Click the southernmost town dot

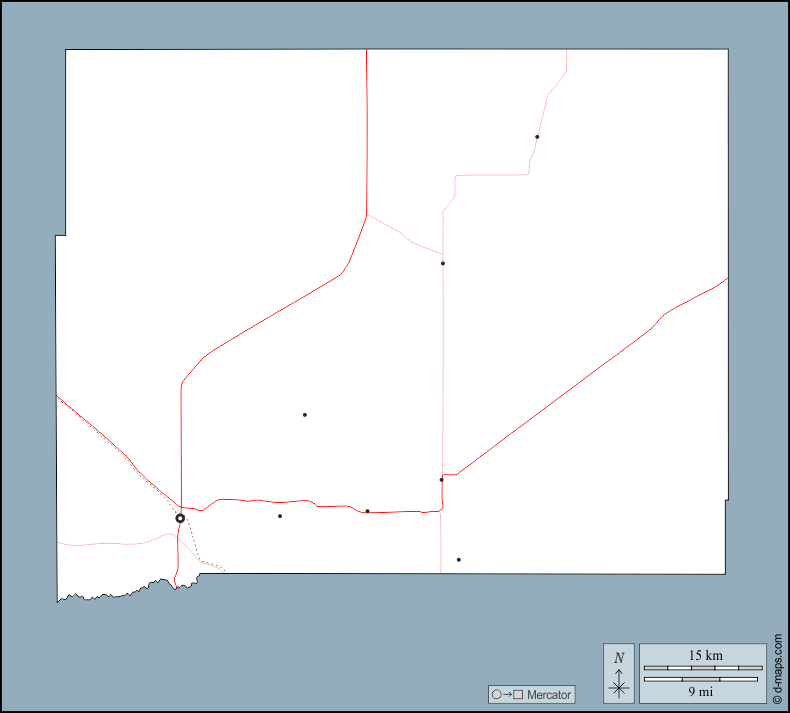coord(458,560)
